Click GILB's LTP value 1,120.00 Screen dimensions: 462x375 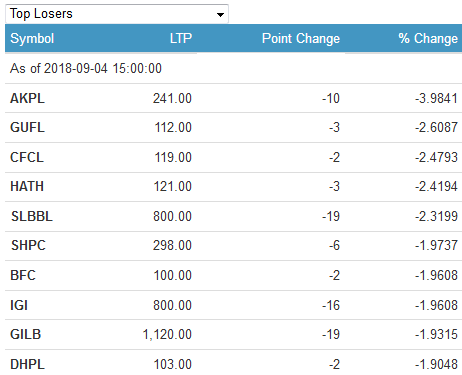coord(167,334)
